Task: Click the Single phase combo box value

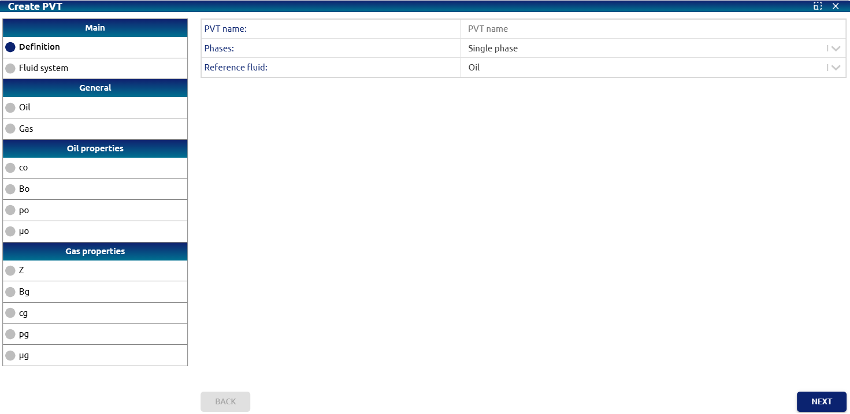Action: pos(640,48)
